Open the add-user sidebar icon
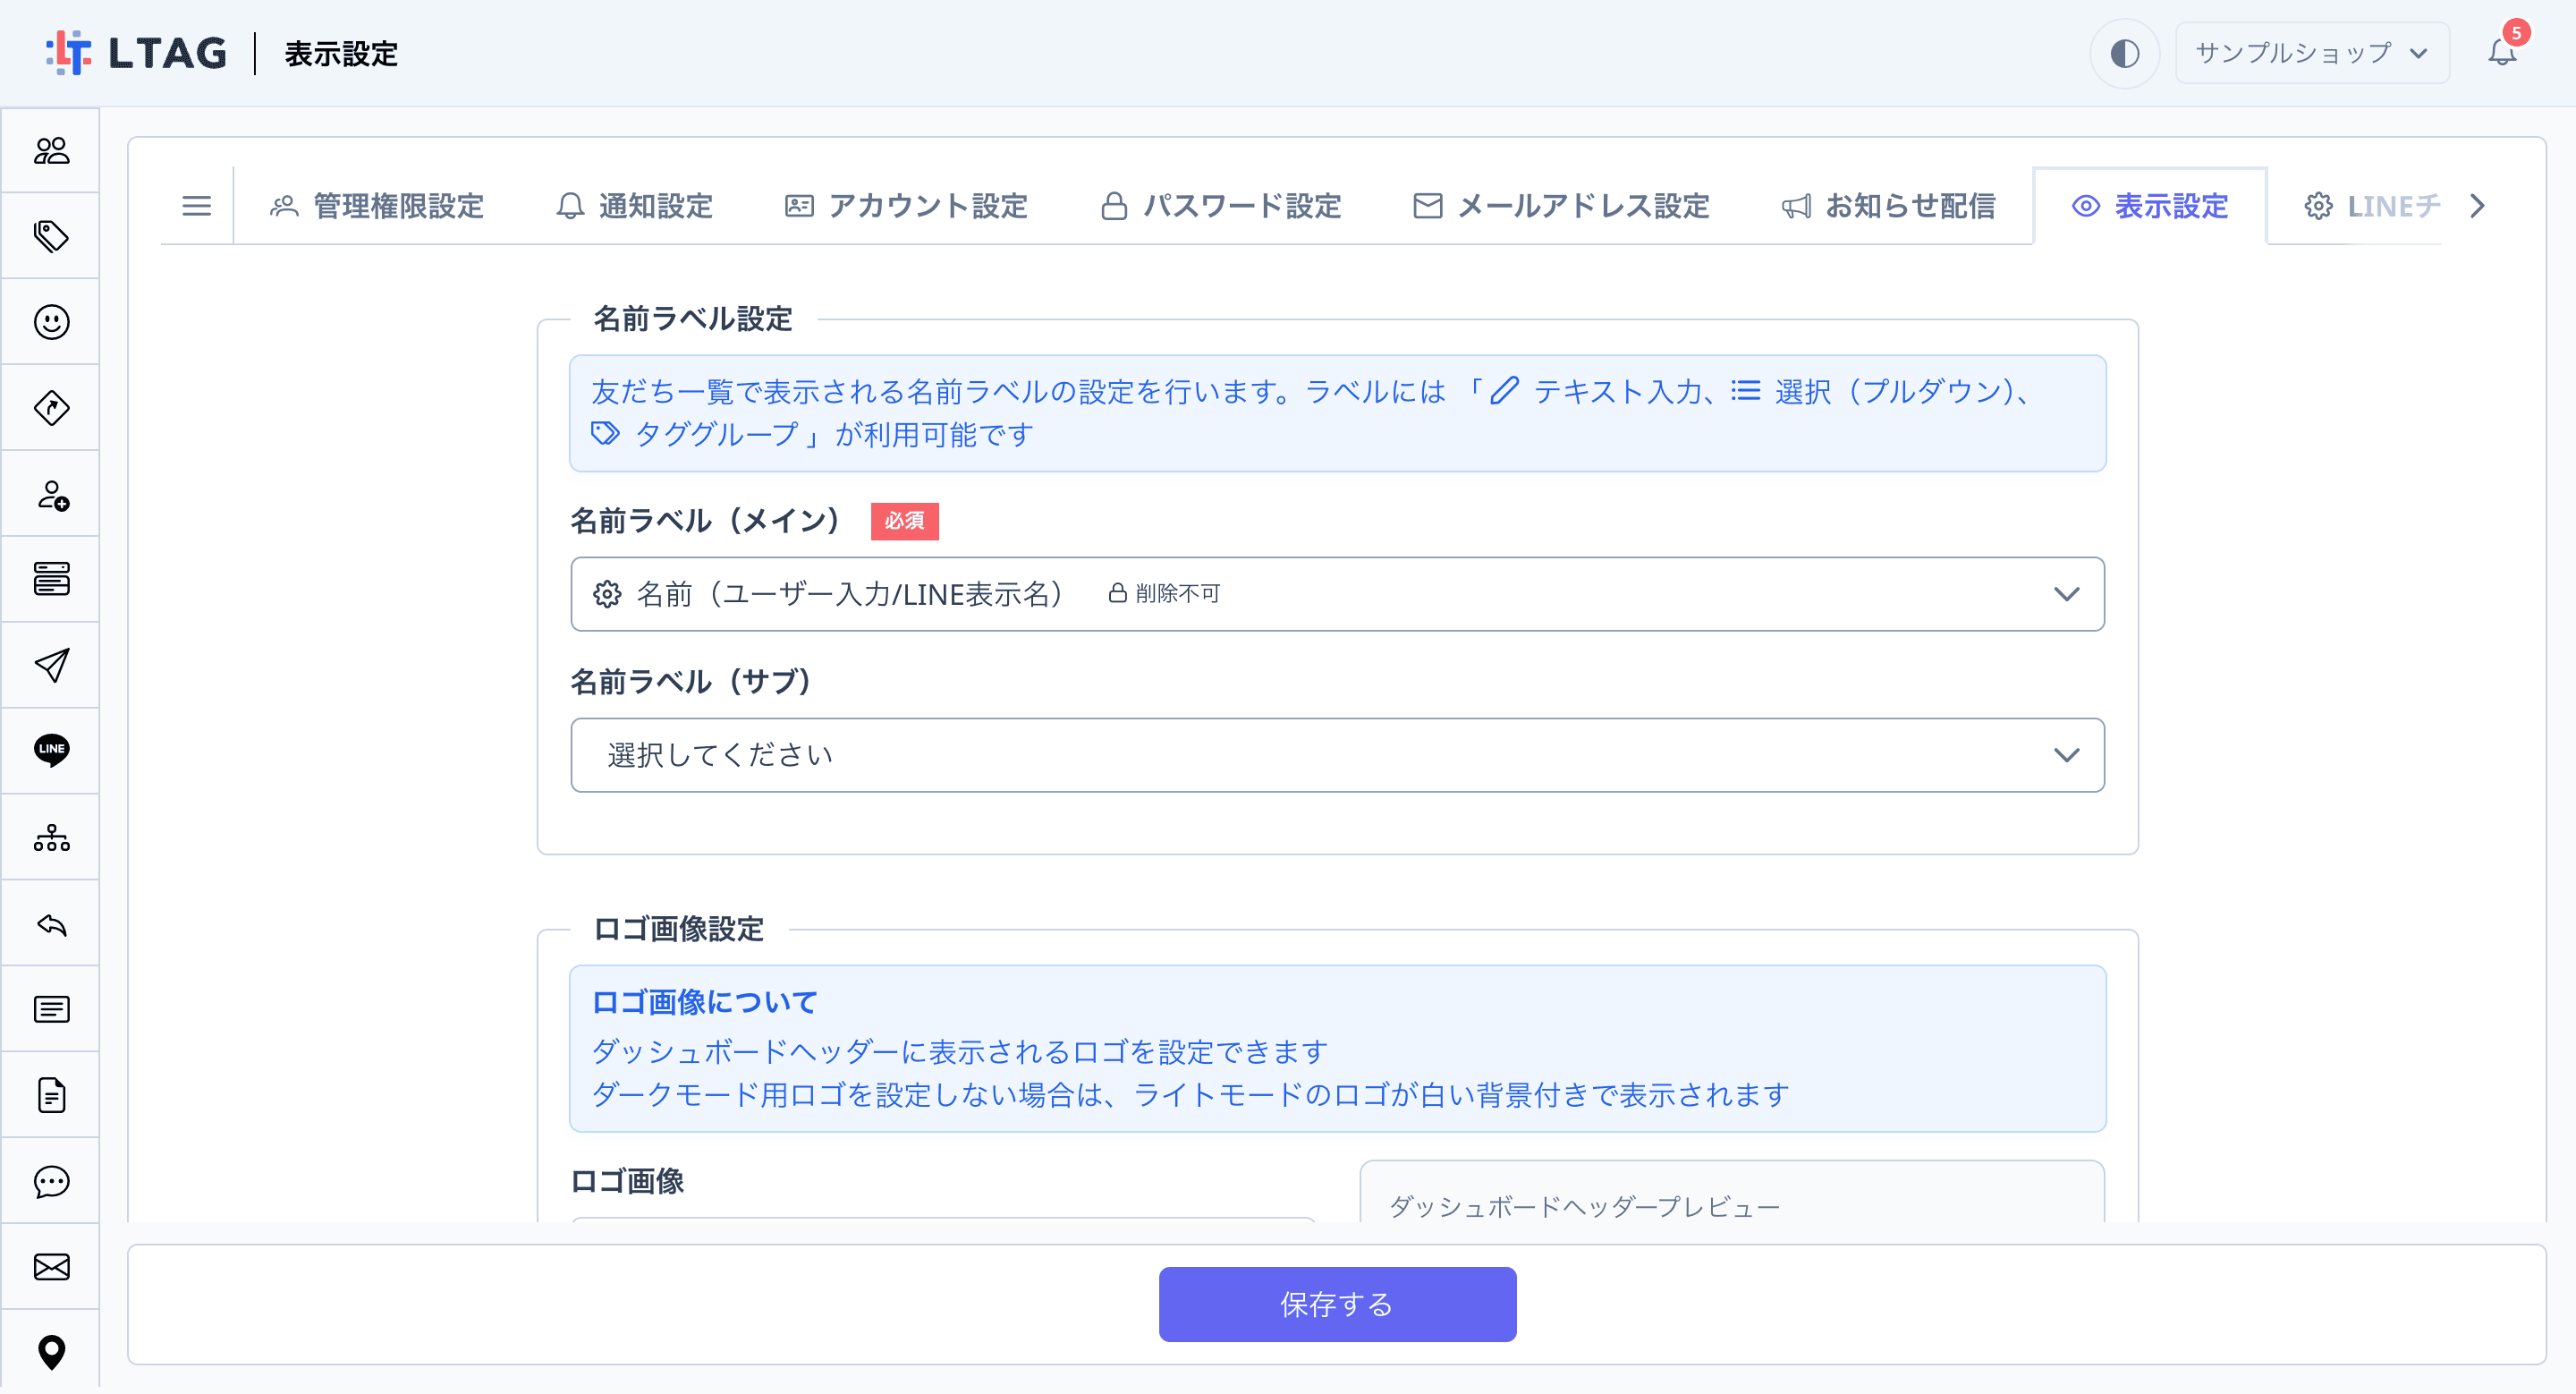2576x1394 pixels. coord(51,494)
